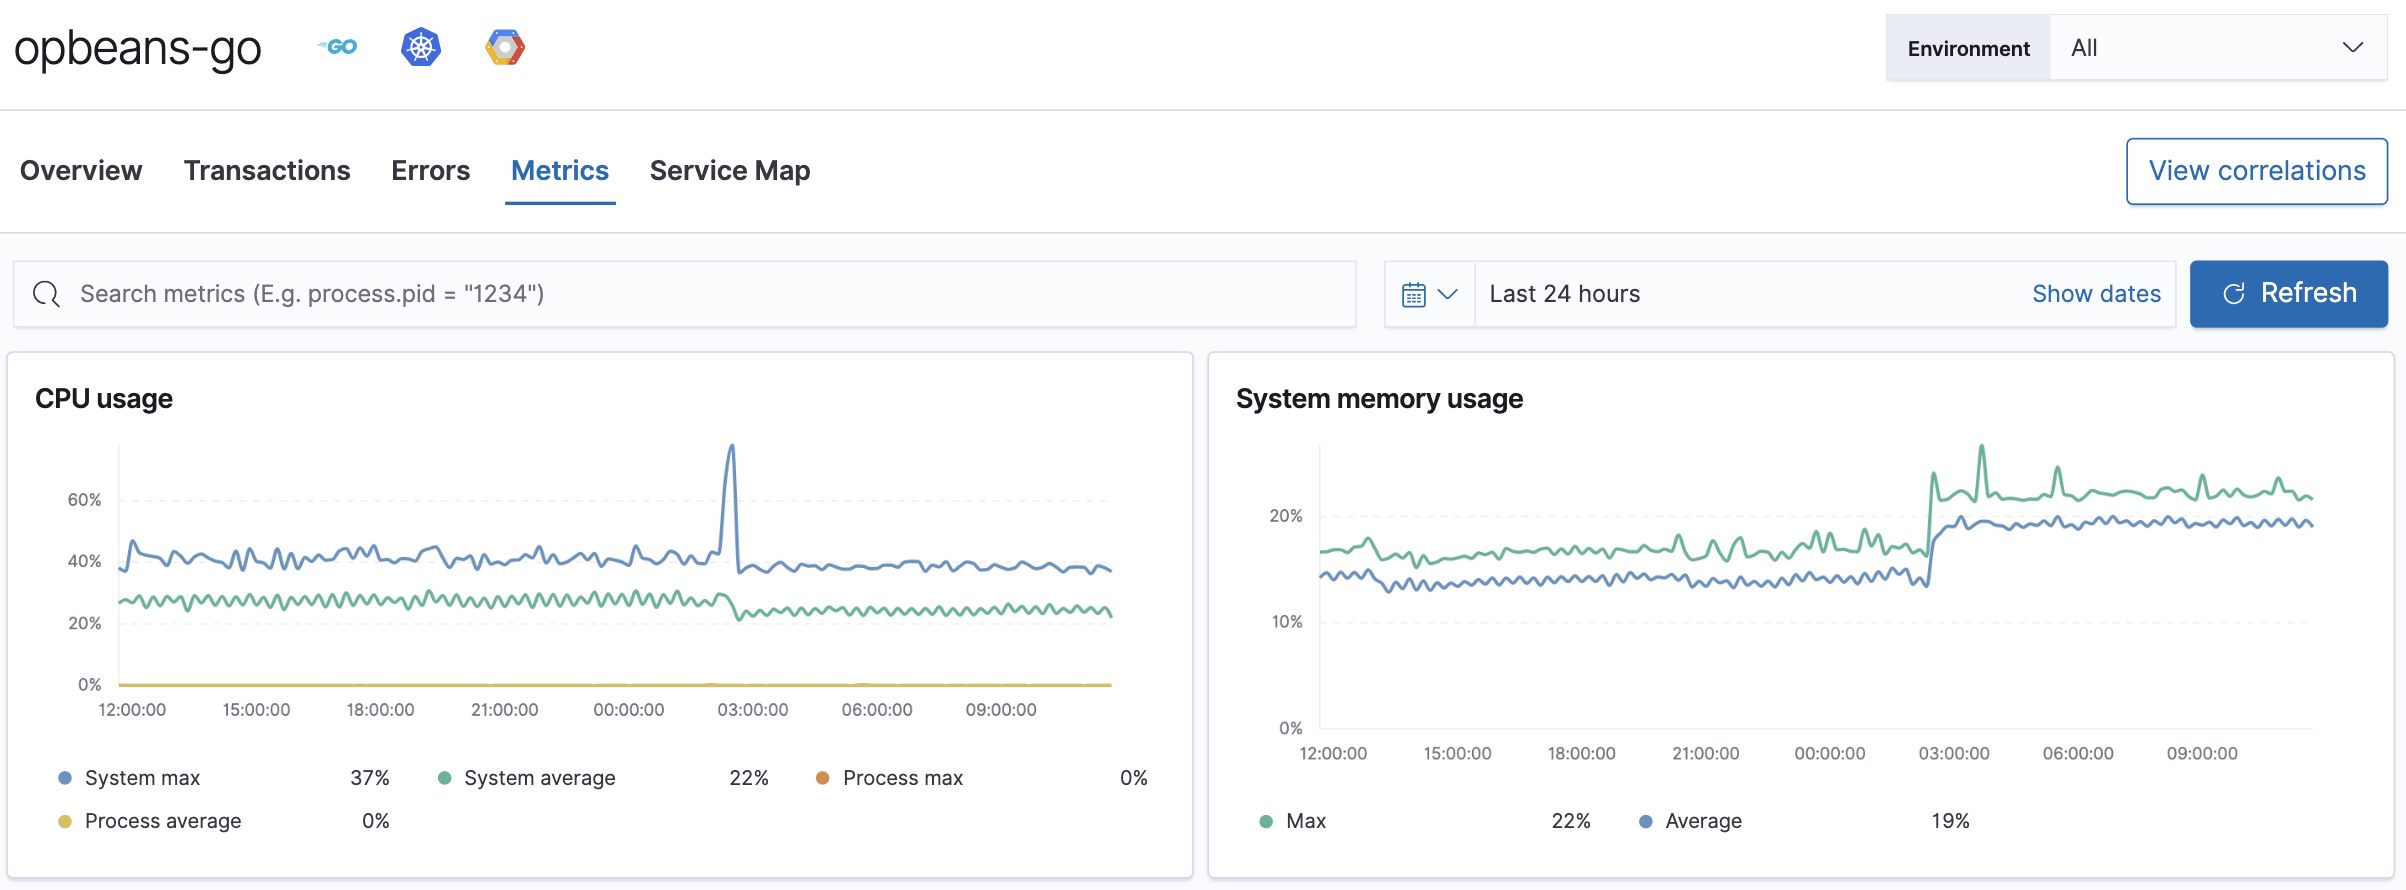Click the Show dates link
Viewport: 2406px width, 890px height.
tap(2096, 294)
